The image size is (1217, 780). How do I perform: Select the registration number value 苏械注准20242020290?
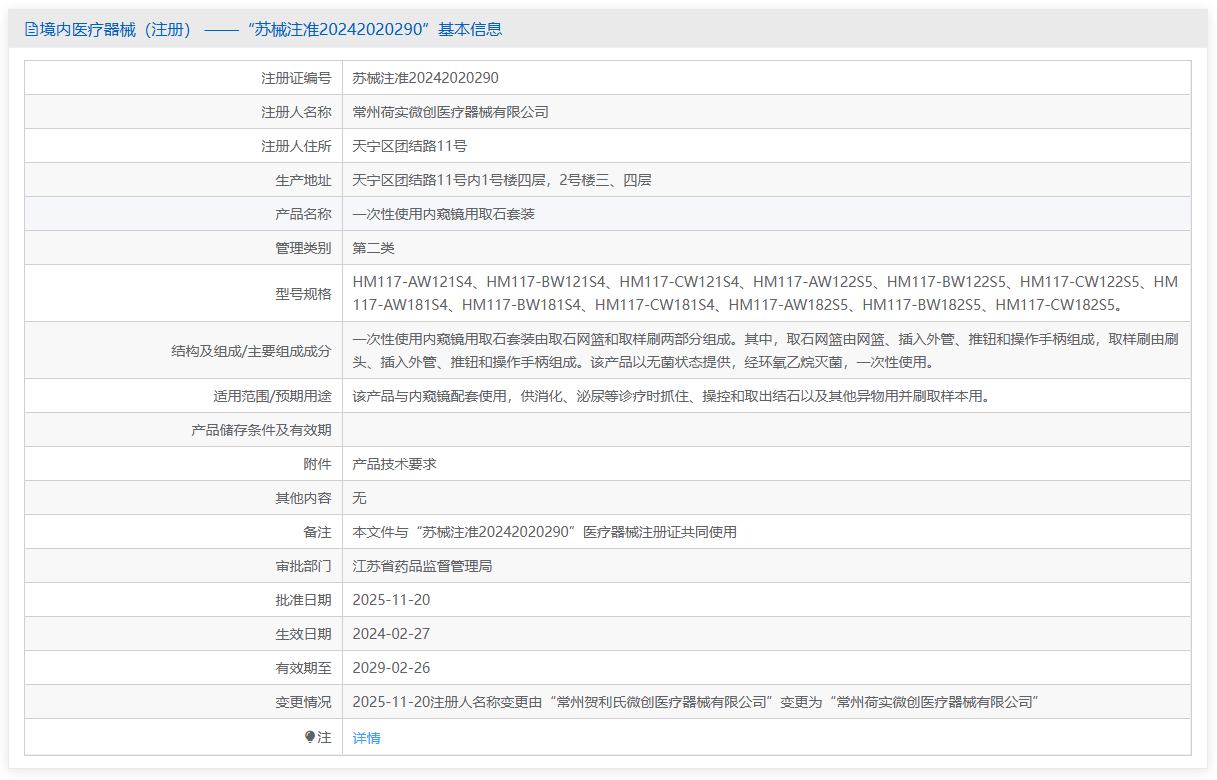coord(426,78)
